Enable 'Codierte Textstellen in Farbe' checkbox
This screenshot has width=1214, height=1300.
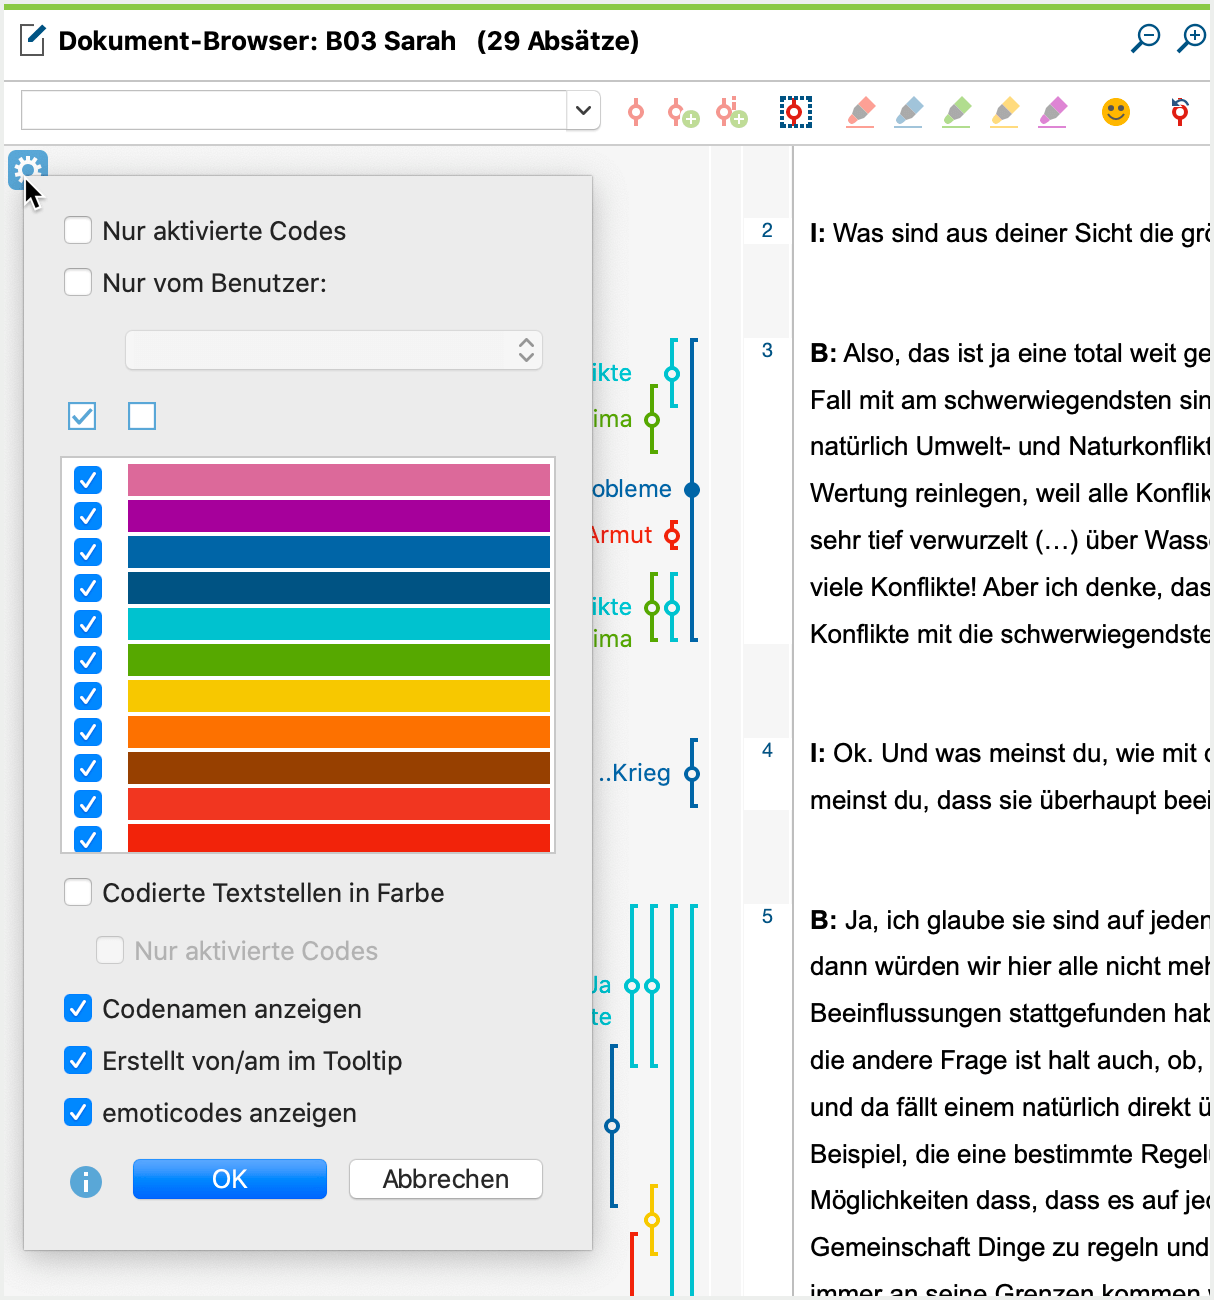78,892
